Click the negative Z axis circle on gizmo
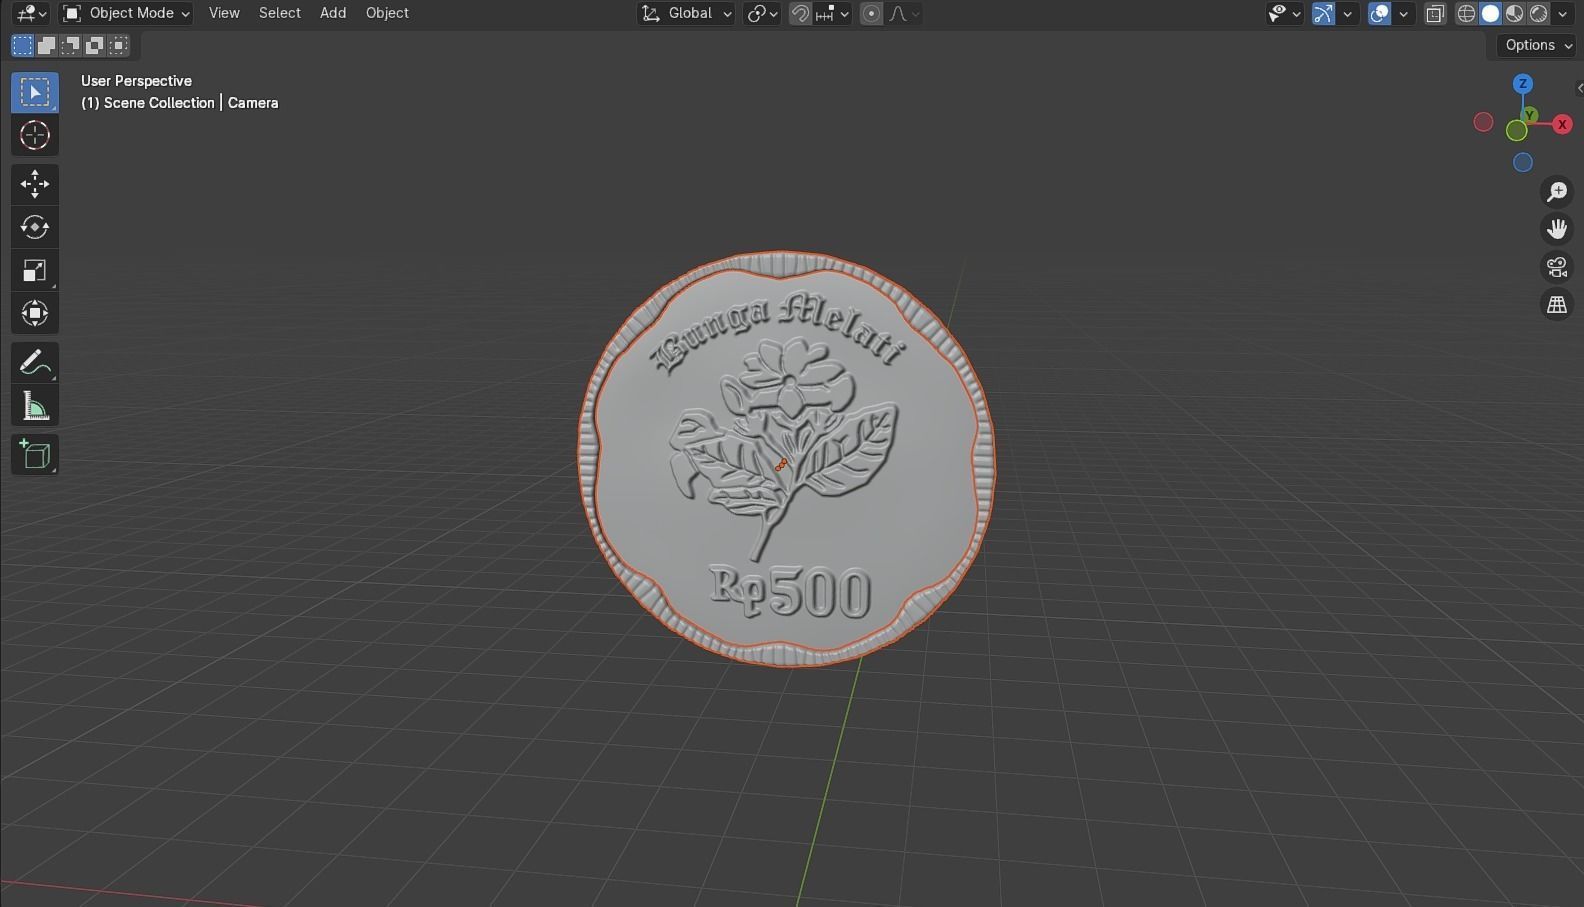 1523,162
